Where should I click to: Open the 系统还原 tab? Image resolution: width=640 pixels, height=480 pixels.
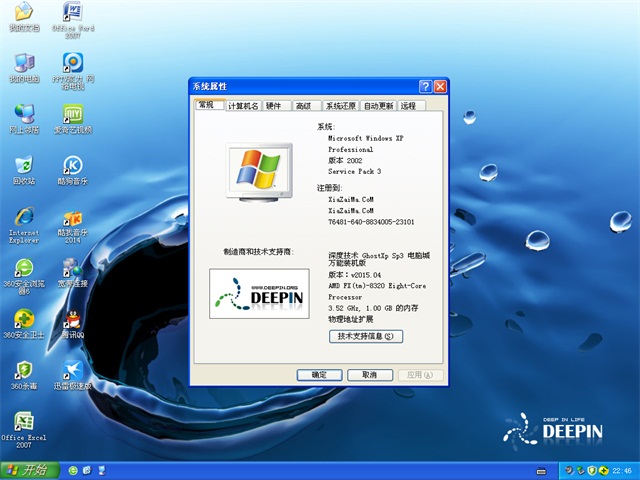click(x=340, y=105)
